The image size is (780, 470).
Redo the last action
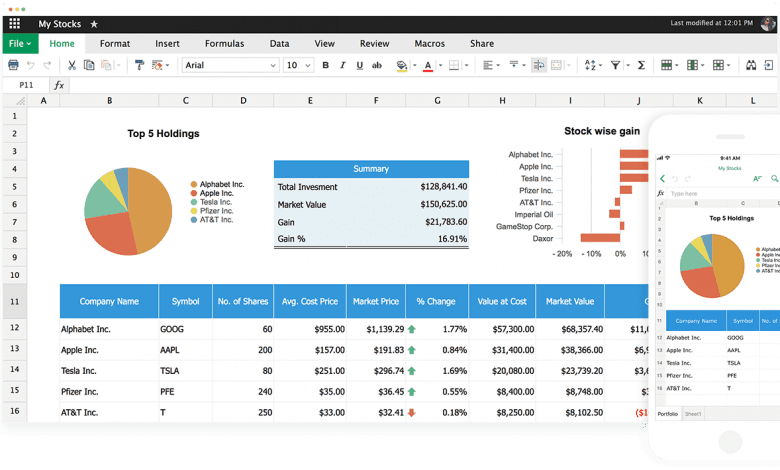click(47, 65)
